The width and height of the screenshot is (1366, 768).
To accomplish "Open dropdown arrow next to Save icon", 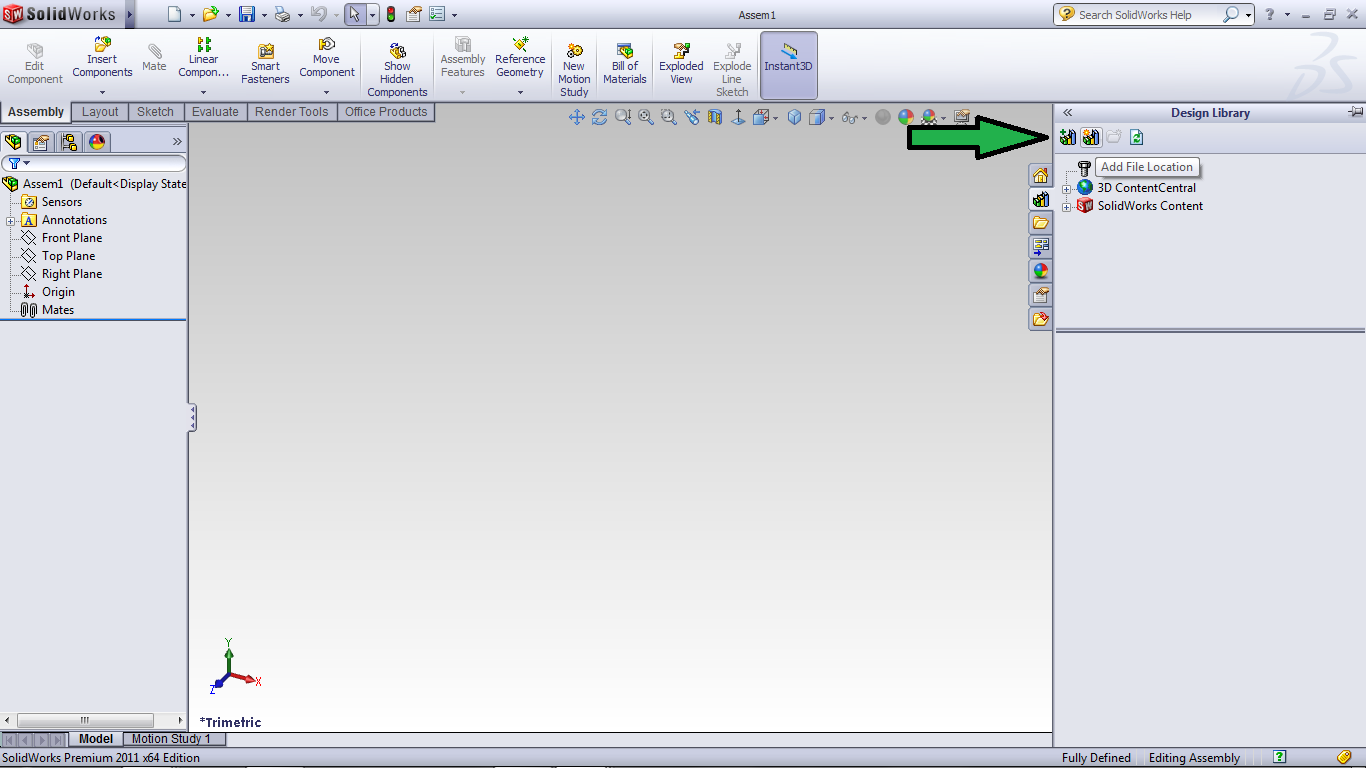I will coord(264,15).
